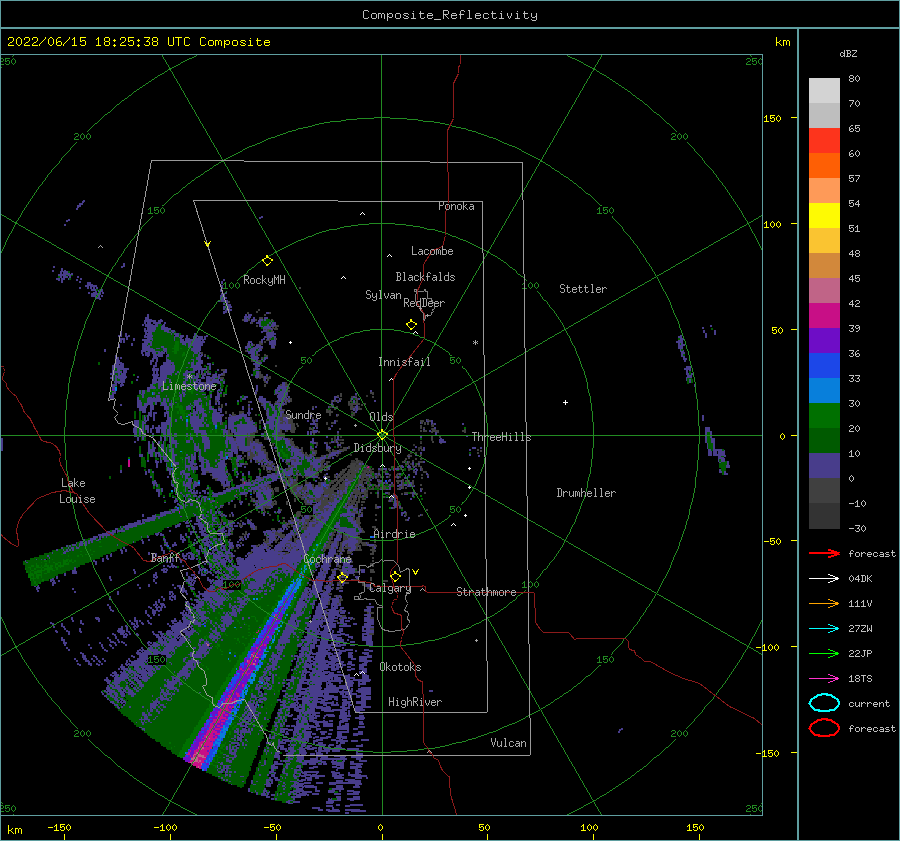Click the RockyMH label
The height and width of the screenshot is (841, 900).
coord(264,280)
